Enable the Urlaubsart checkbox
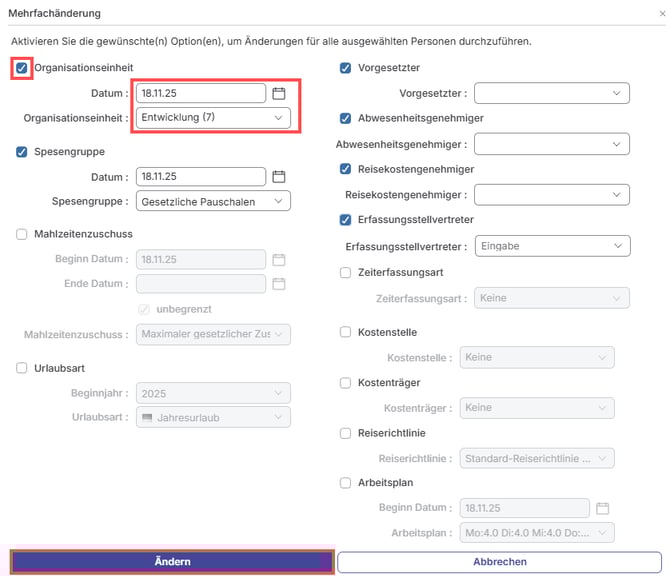Screen dimensions: 670x586 coord(22,368)
